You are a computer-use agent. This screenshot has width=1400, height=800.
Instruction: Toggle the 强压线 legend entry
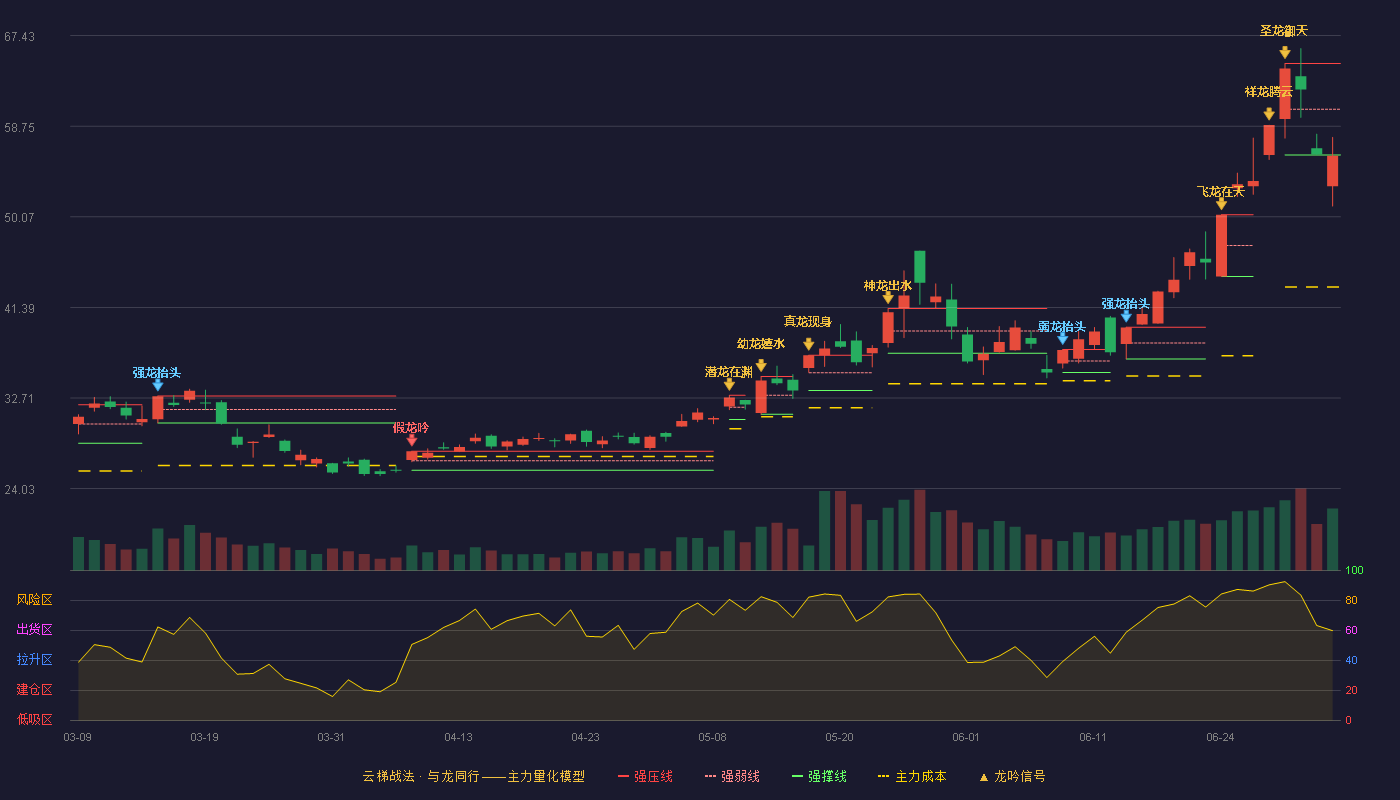645,776
